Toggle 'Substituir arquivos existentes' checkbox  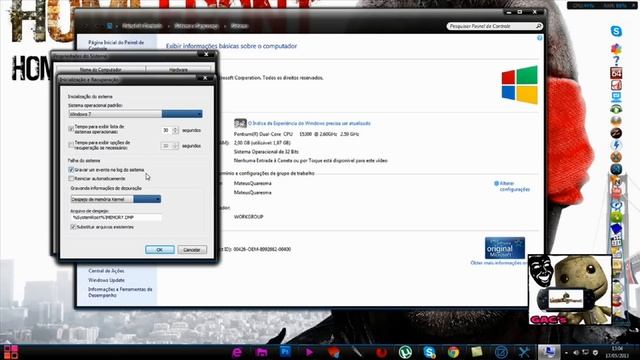coord(73,227)
